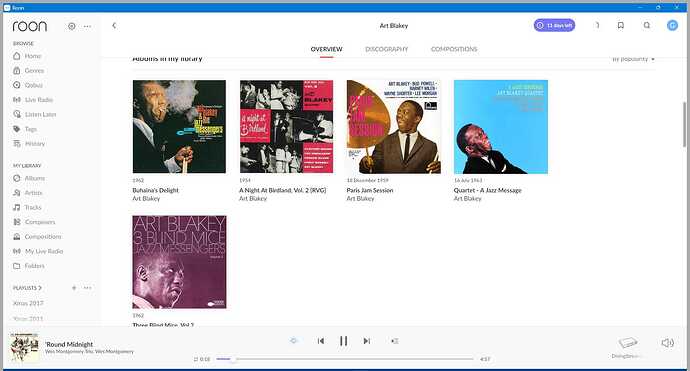
Task: Open the bookmarks icon in the header
Action: click(x=620, y=25)
